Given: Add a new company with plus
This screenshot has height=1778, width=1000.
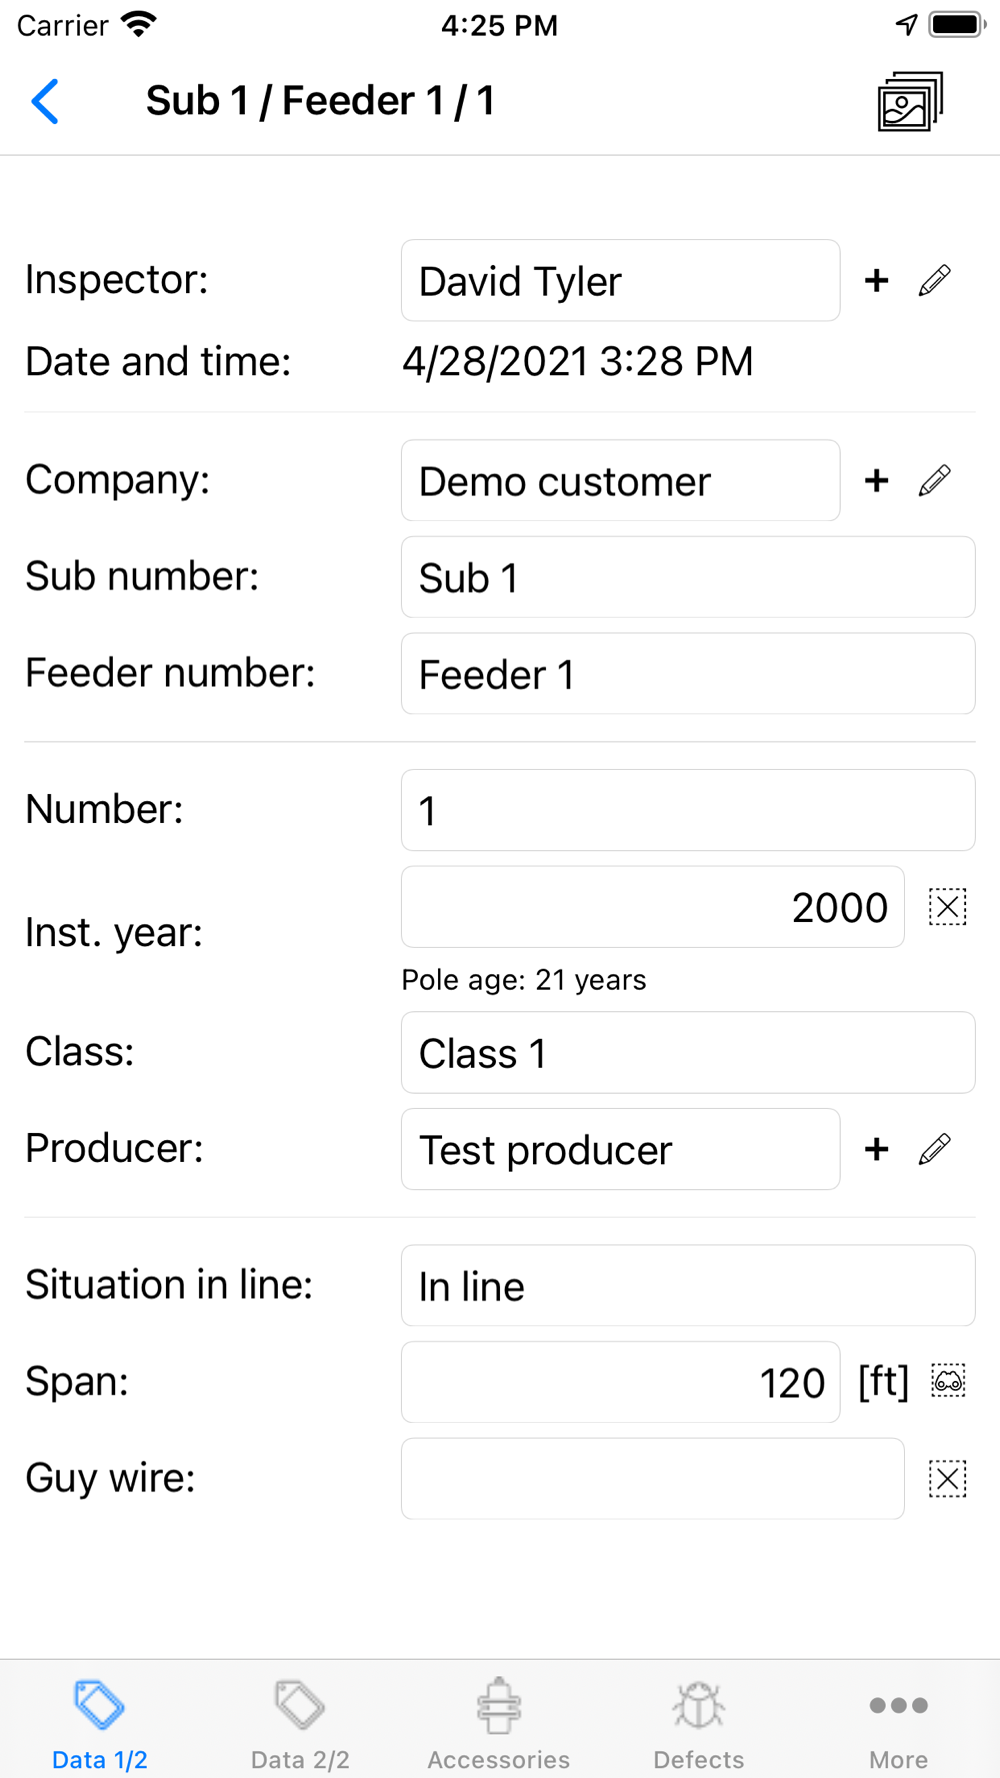Looking at the screenshot, I should click(876, 481).
